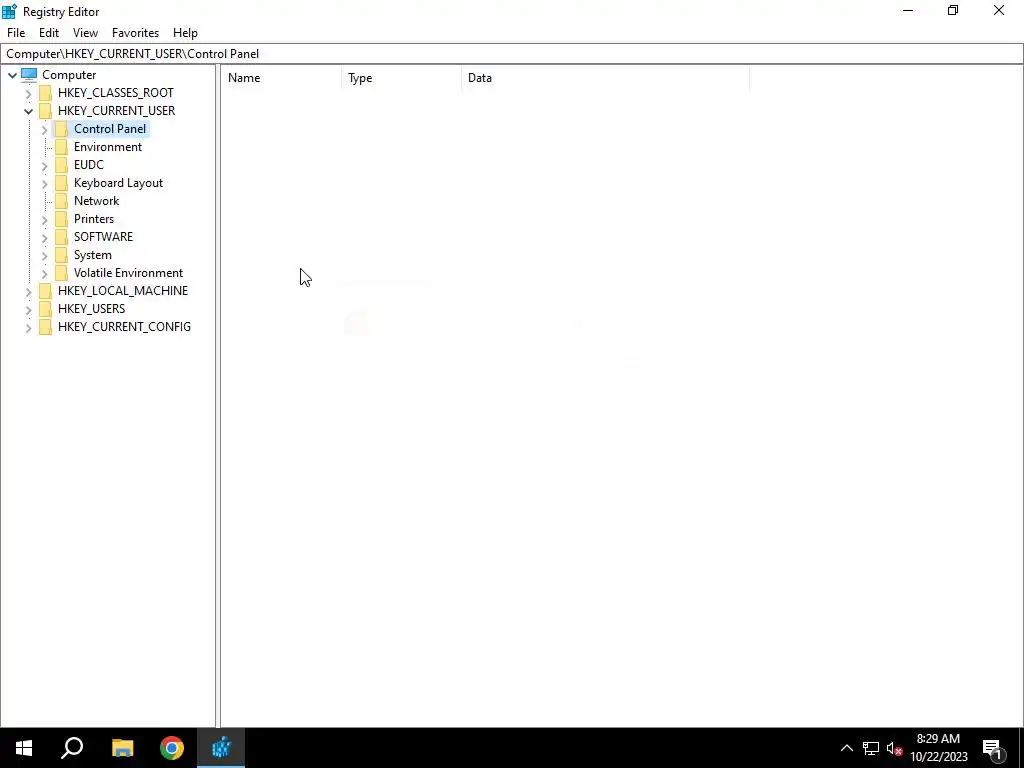Click the Volatile Environment folder icon

(61, 272)
